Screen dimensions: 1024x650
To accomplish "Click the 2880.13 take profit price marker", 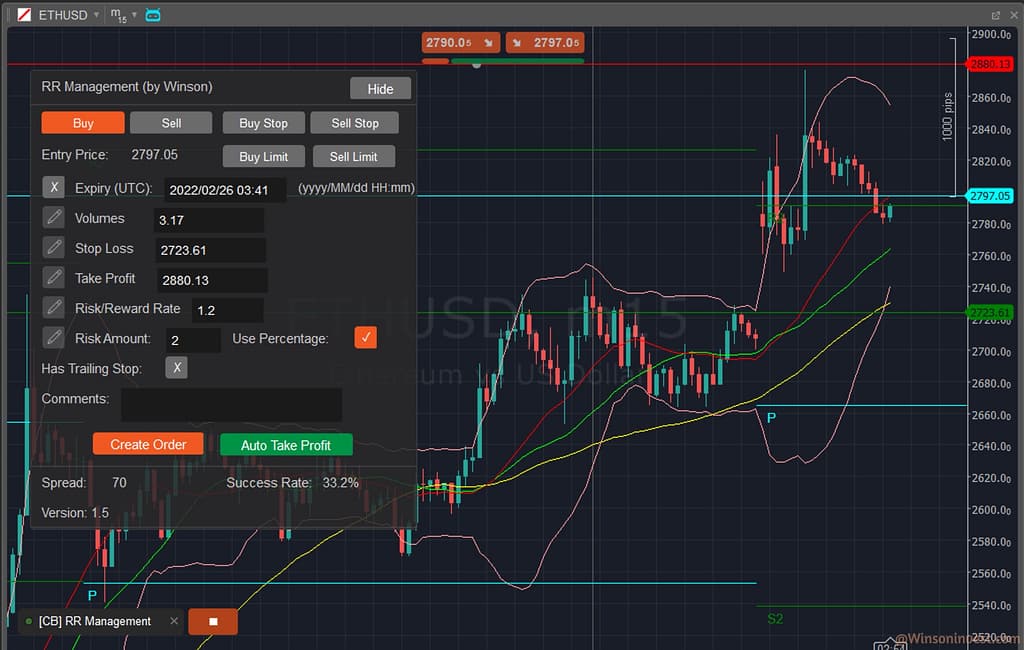I will click(990, 64).
